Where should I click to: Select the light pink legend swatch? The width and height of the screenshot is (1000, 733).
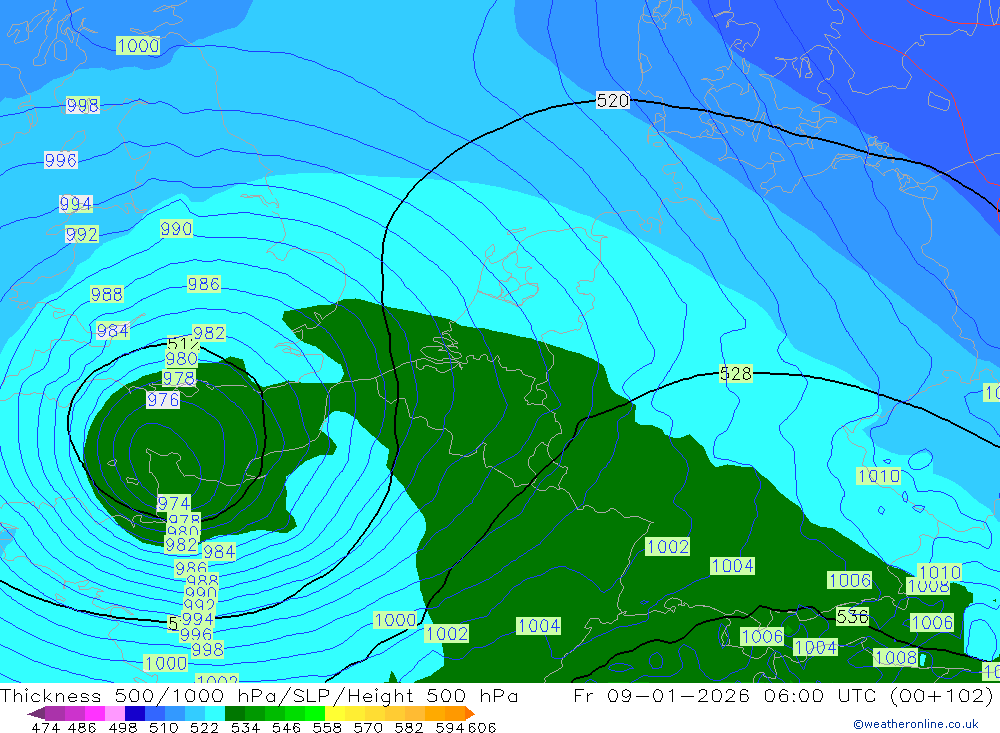pos(115,713)
